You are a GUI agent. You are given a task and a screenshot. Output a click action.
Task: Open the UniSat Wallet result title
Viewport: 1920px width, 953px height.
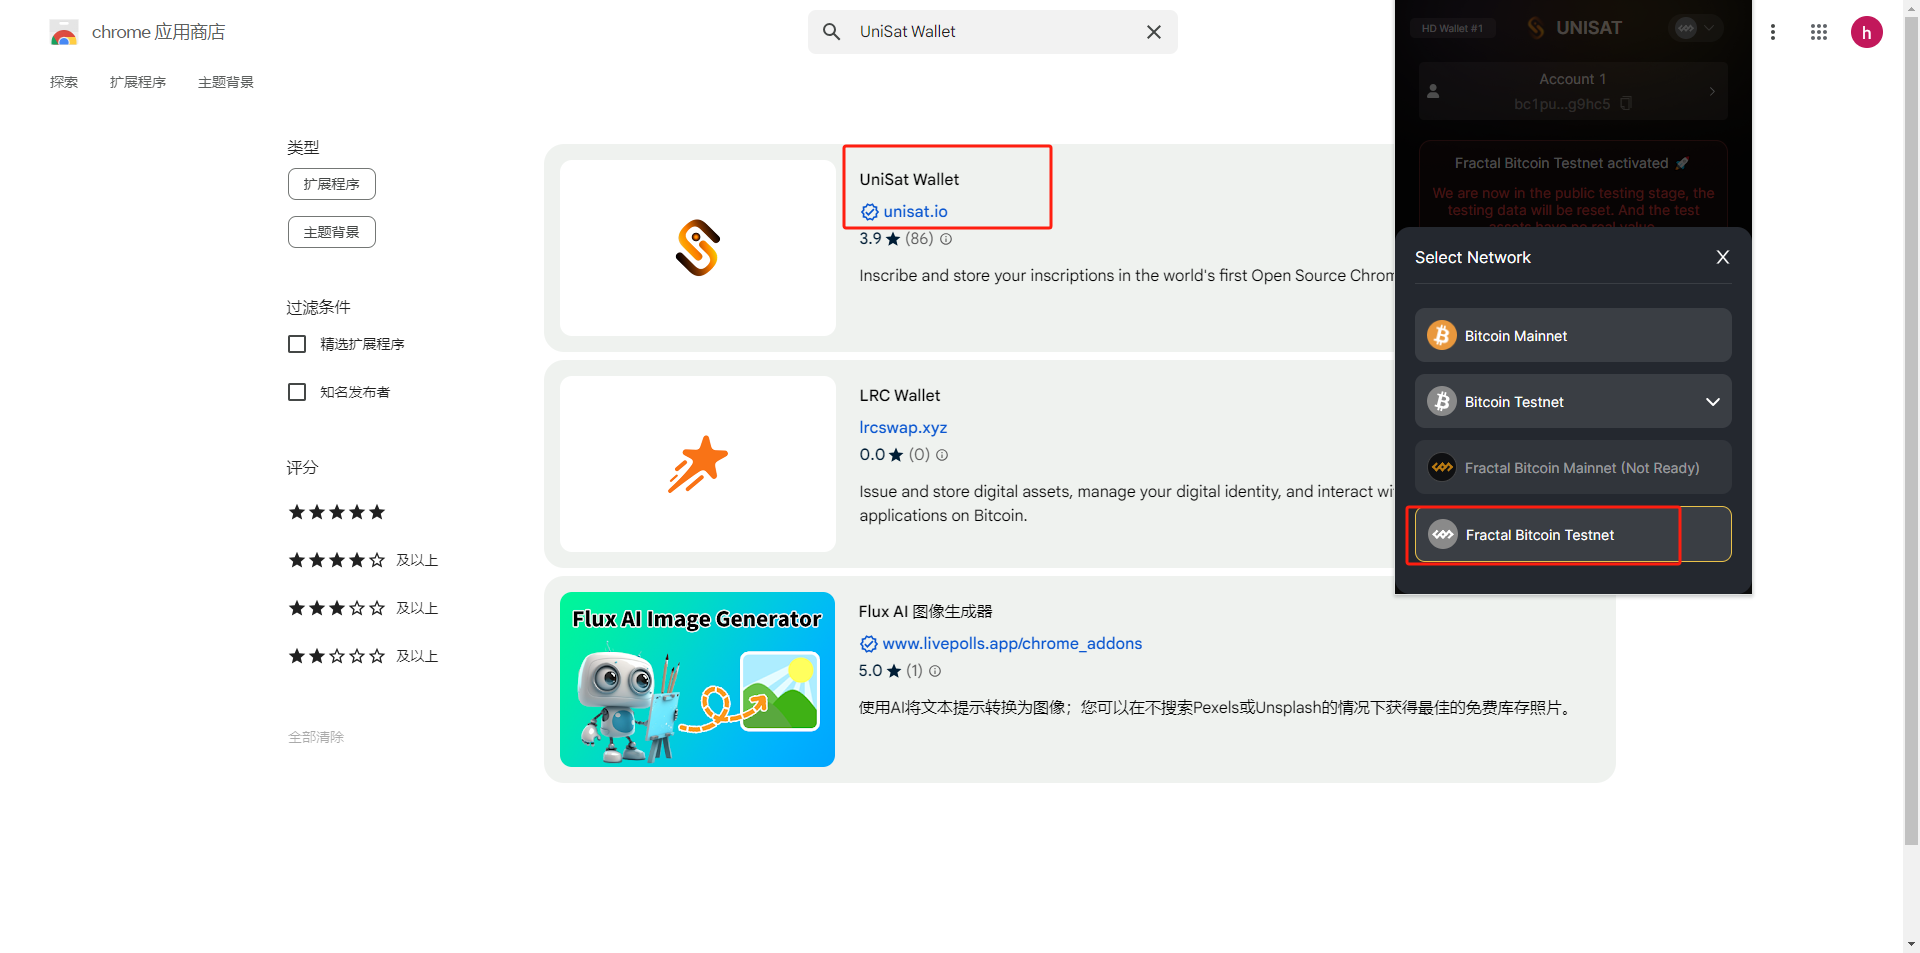(x=909, y=179)
